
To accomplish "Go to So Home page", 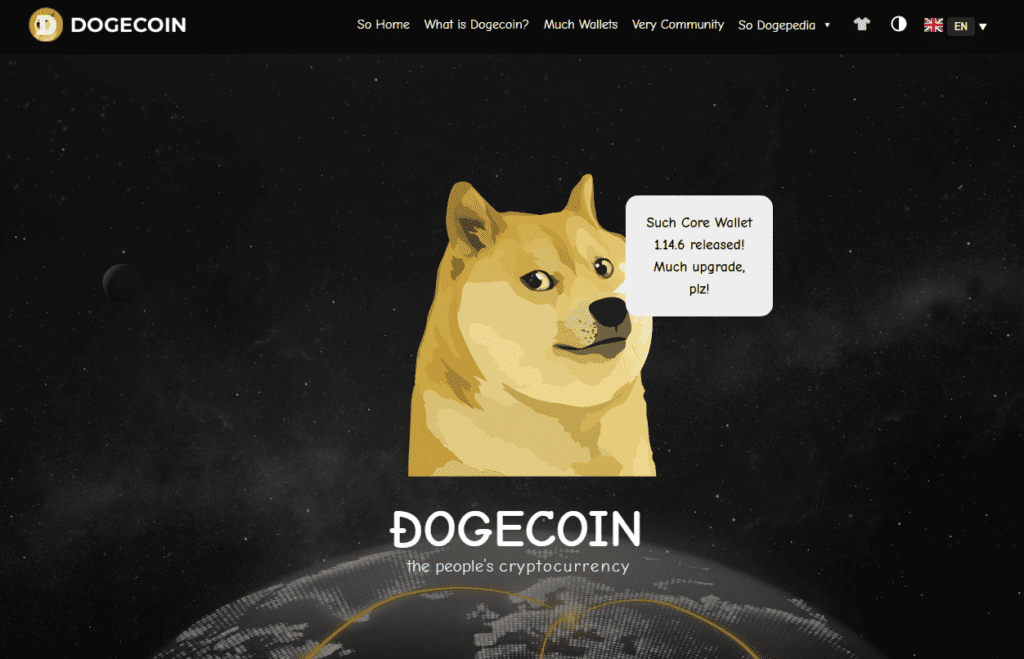I will click(383, 25).
